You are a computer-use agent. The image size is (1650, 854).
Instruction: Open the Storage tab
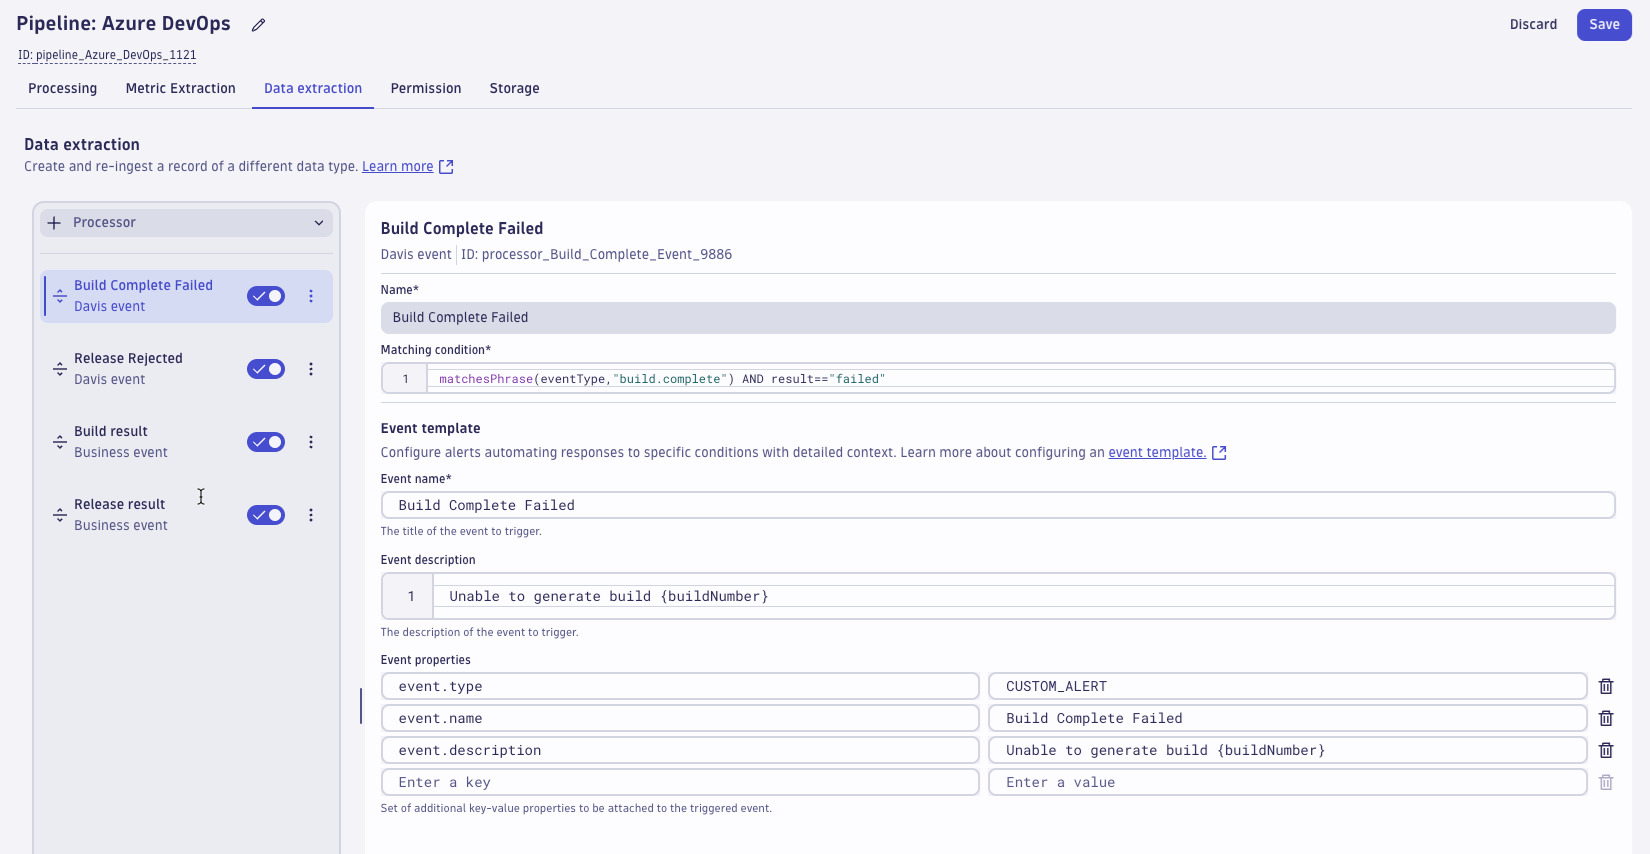click(515, 88)
